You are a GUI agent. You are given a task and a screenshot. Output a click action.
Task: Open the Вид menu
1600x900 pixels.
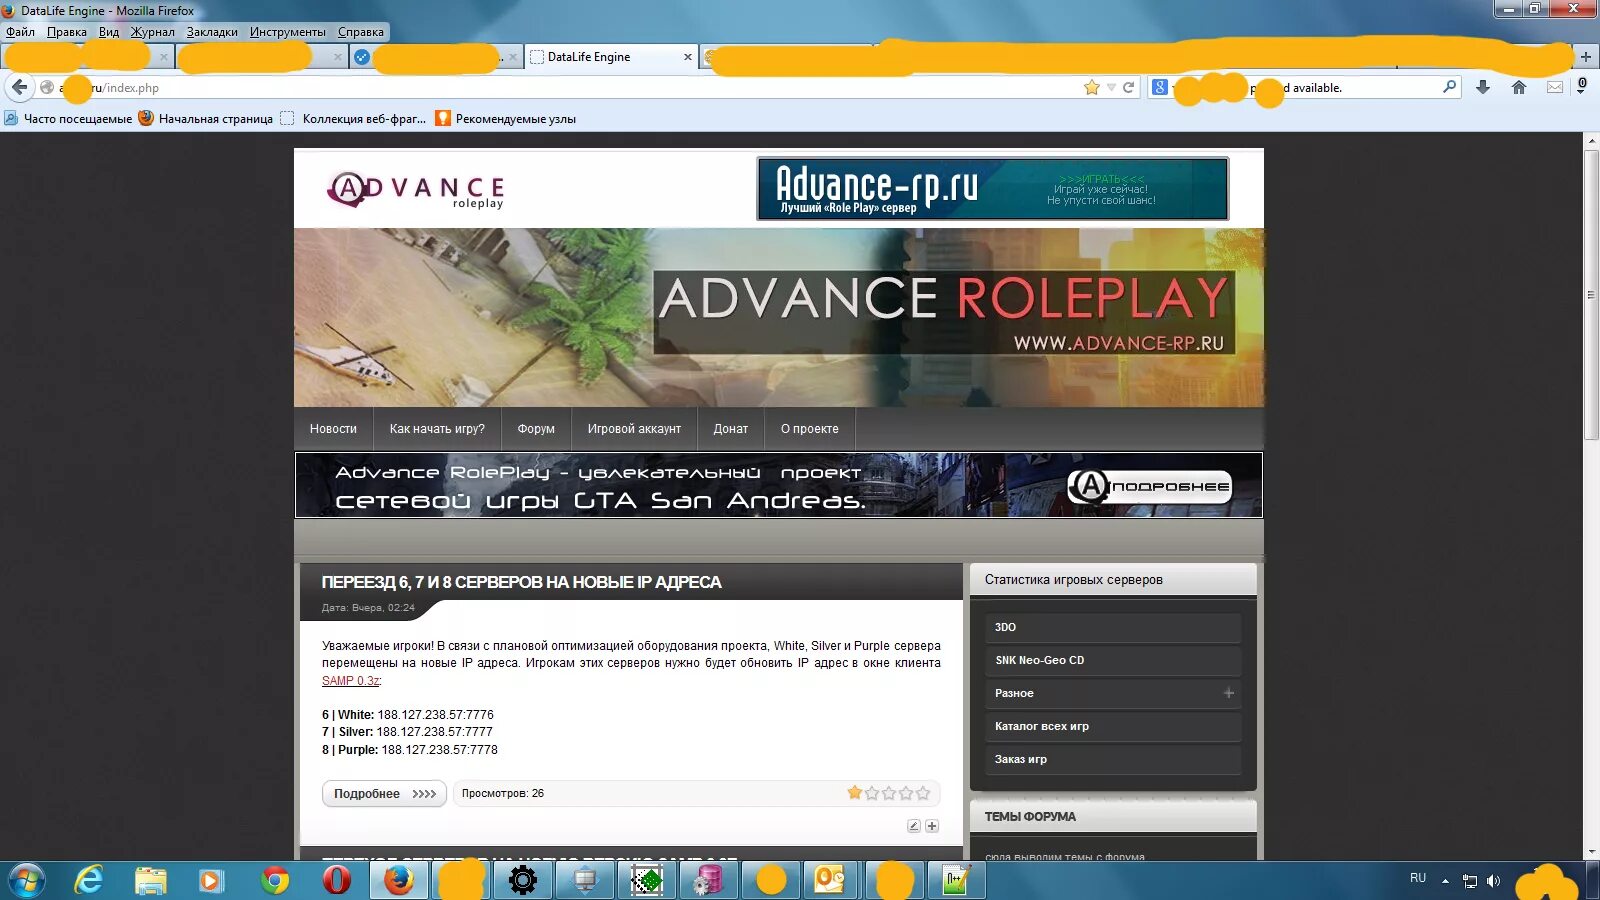pos(109,32)
